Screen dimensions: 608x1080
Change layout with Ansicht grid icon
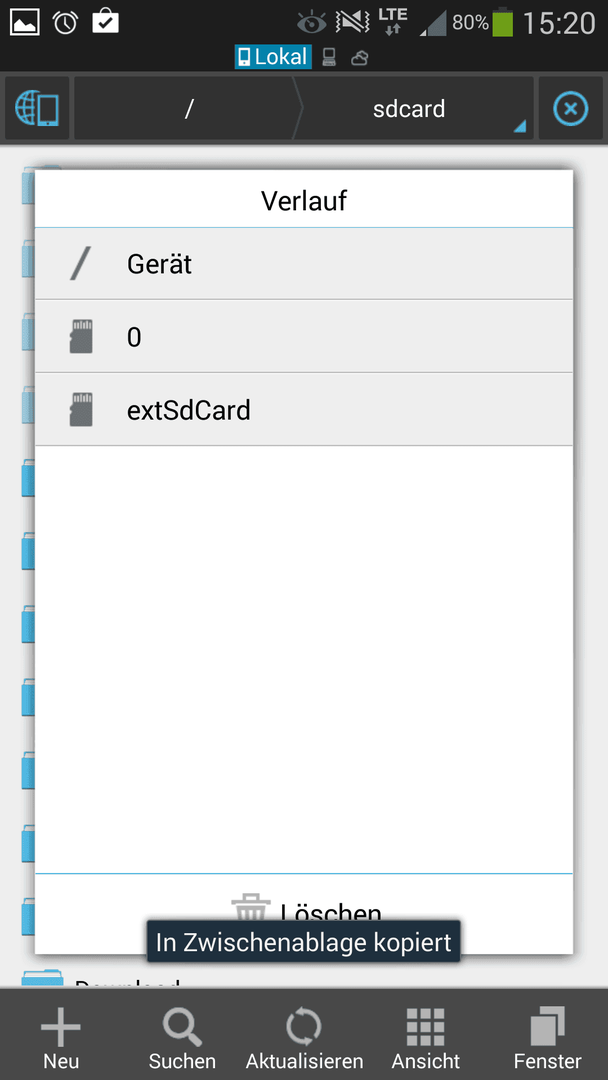[x=425, y=1027]
